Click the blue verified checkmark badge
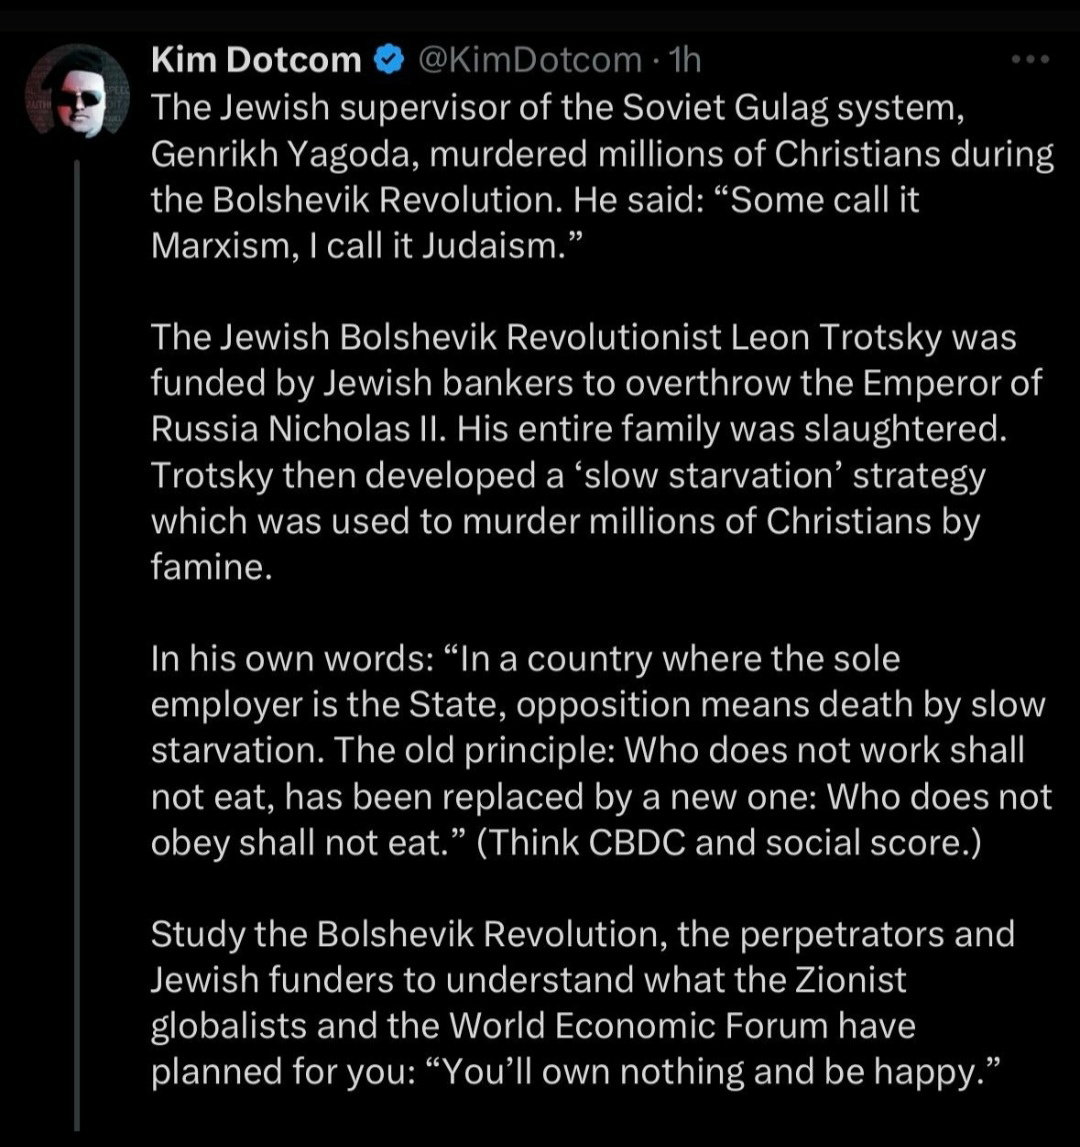The width and height of the screenshot is (1080, 1147). tap(390, 60)
